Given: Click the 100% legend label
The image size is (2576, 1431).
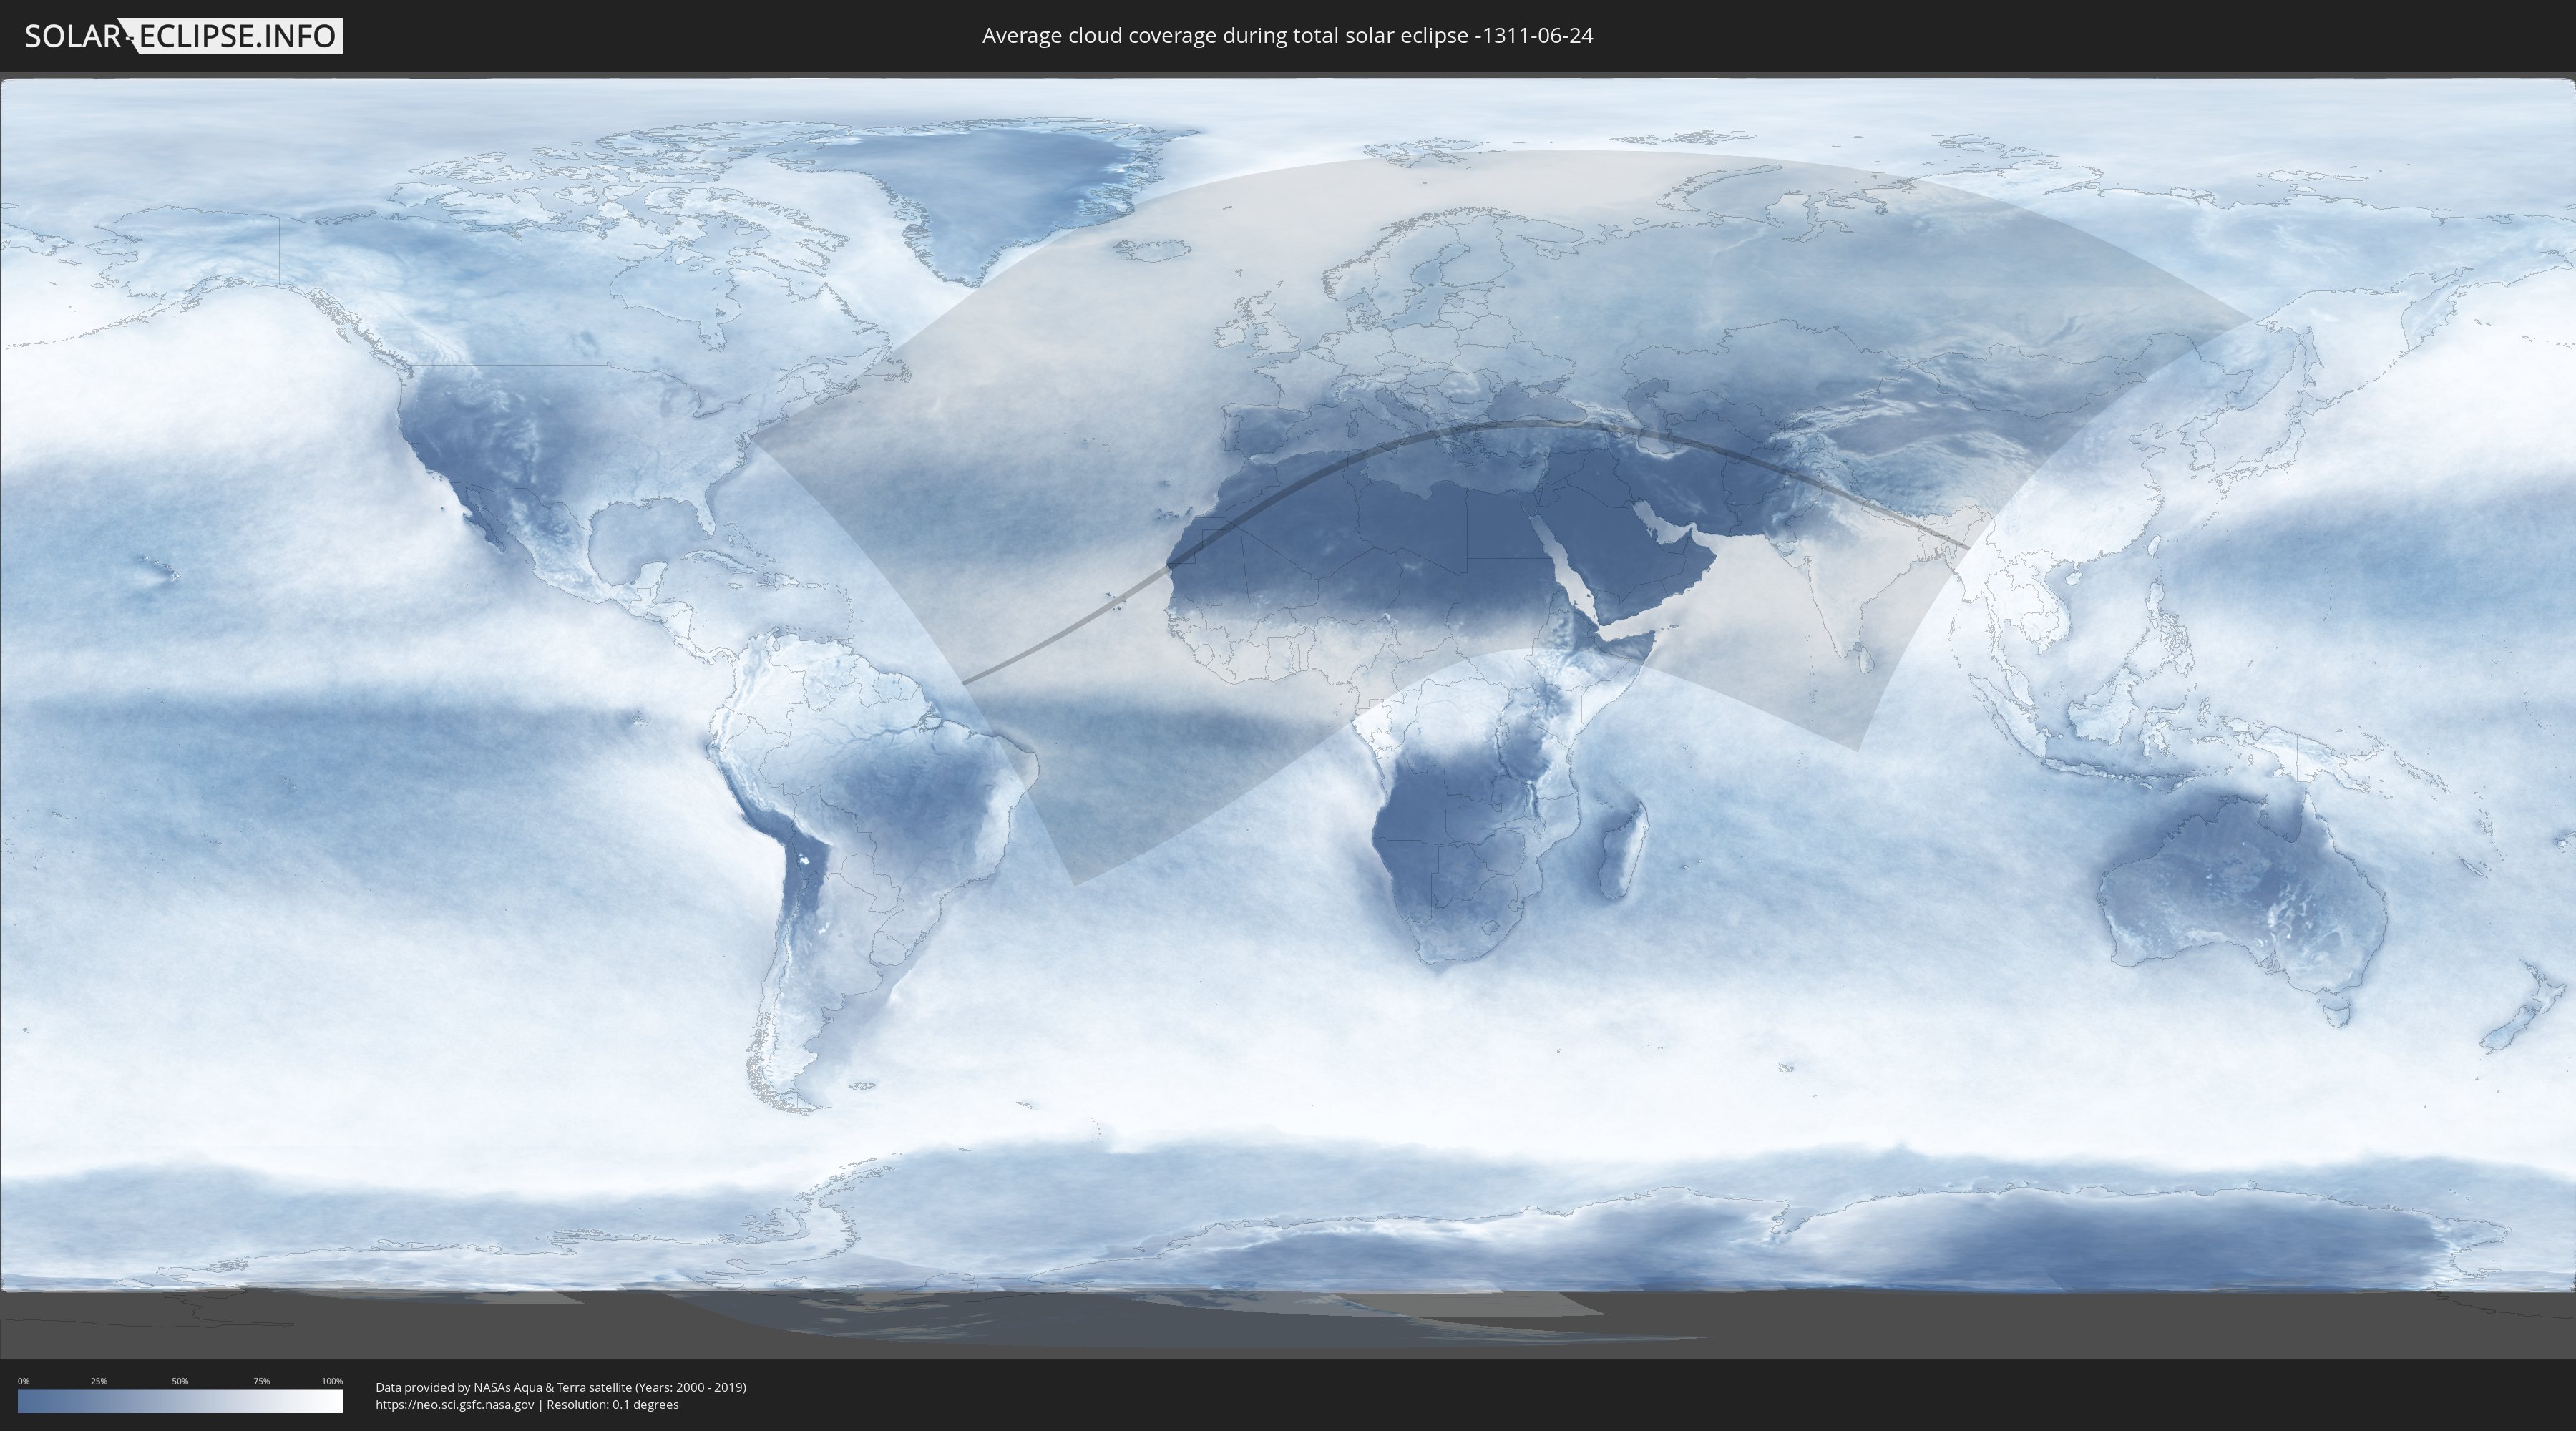Looking at the screenshot, I should [332, 1381].
